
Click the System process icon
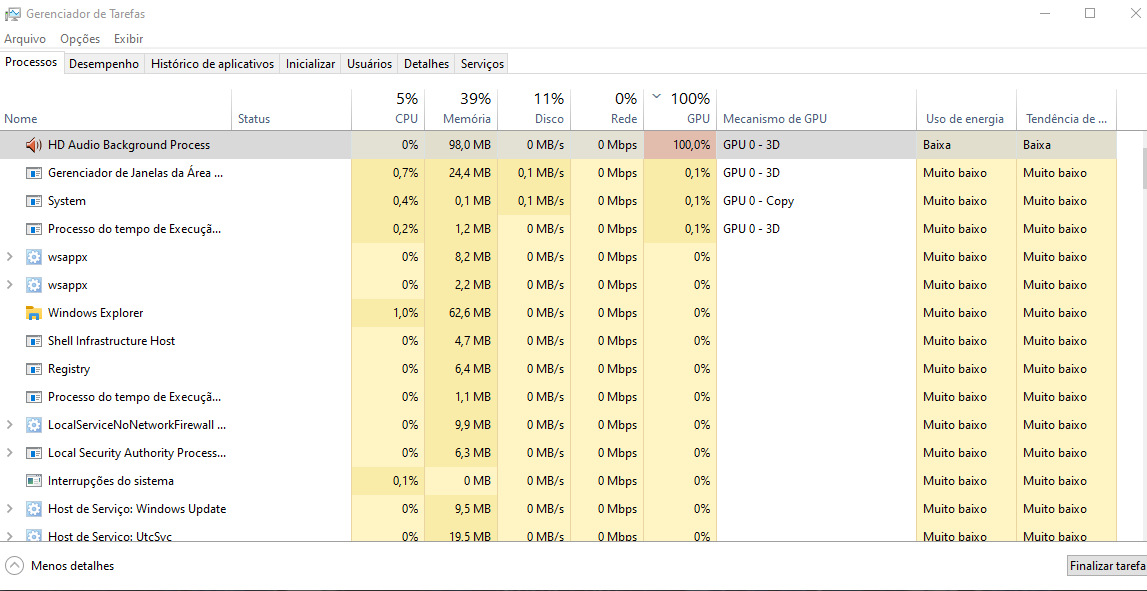pyautogui.click(x=34, y=201)
